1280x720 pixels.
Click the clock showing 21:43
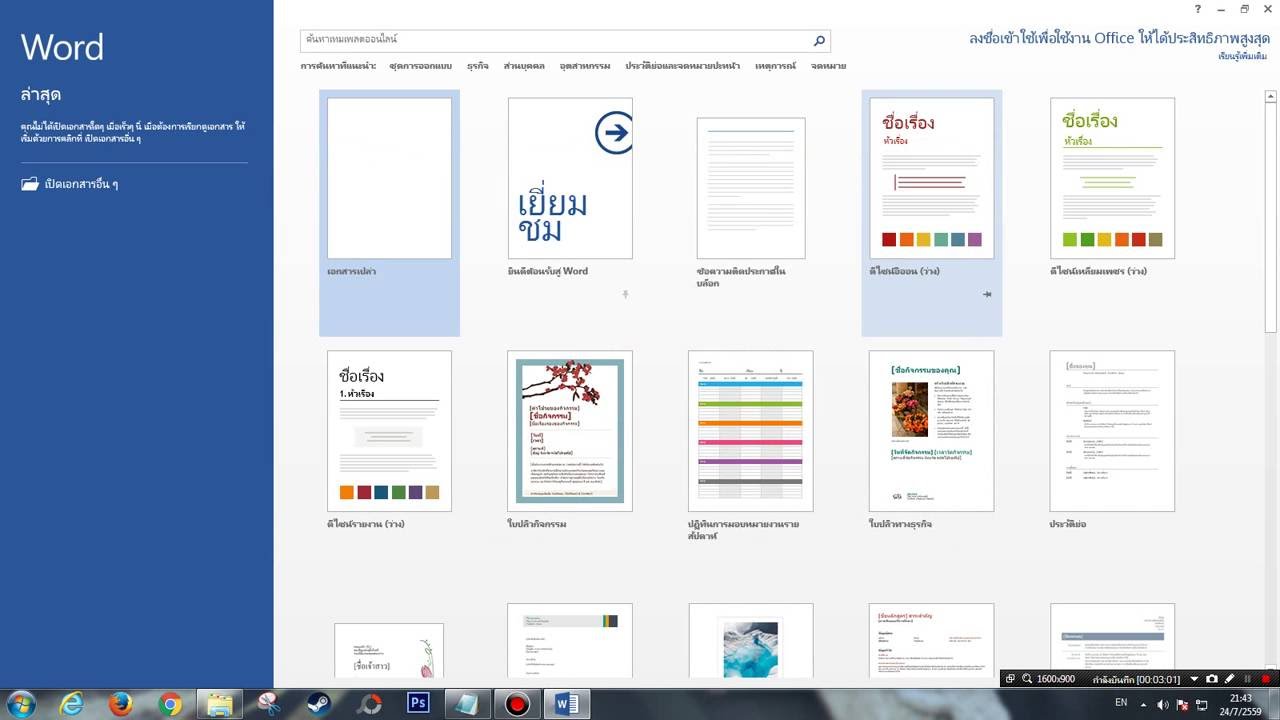point(1240,704)
